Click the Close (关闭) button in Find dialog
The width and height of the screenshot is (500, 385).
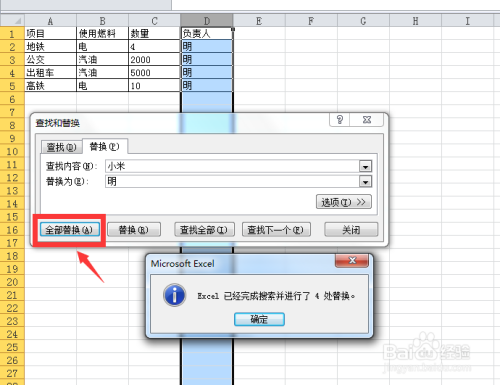point(351,230)
